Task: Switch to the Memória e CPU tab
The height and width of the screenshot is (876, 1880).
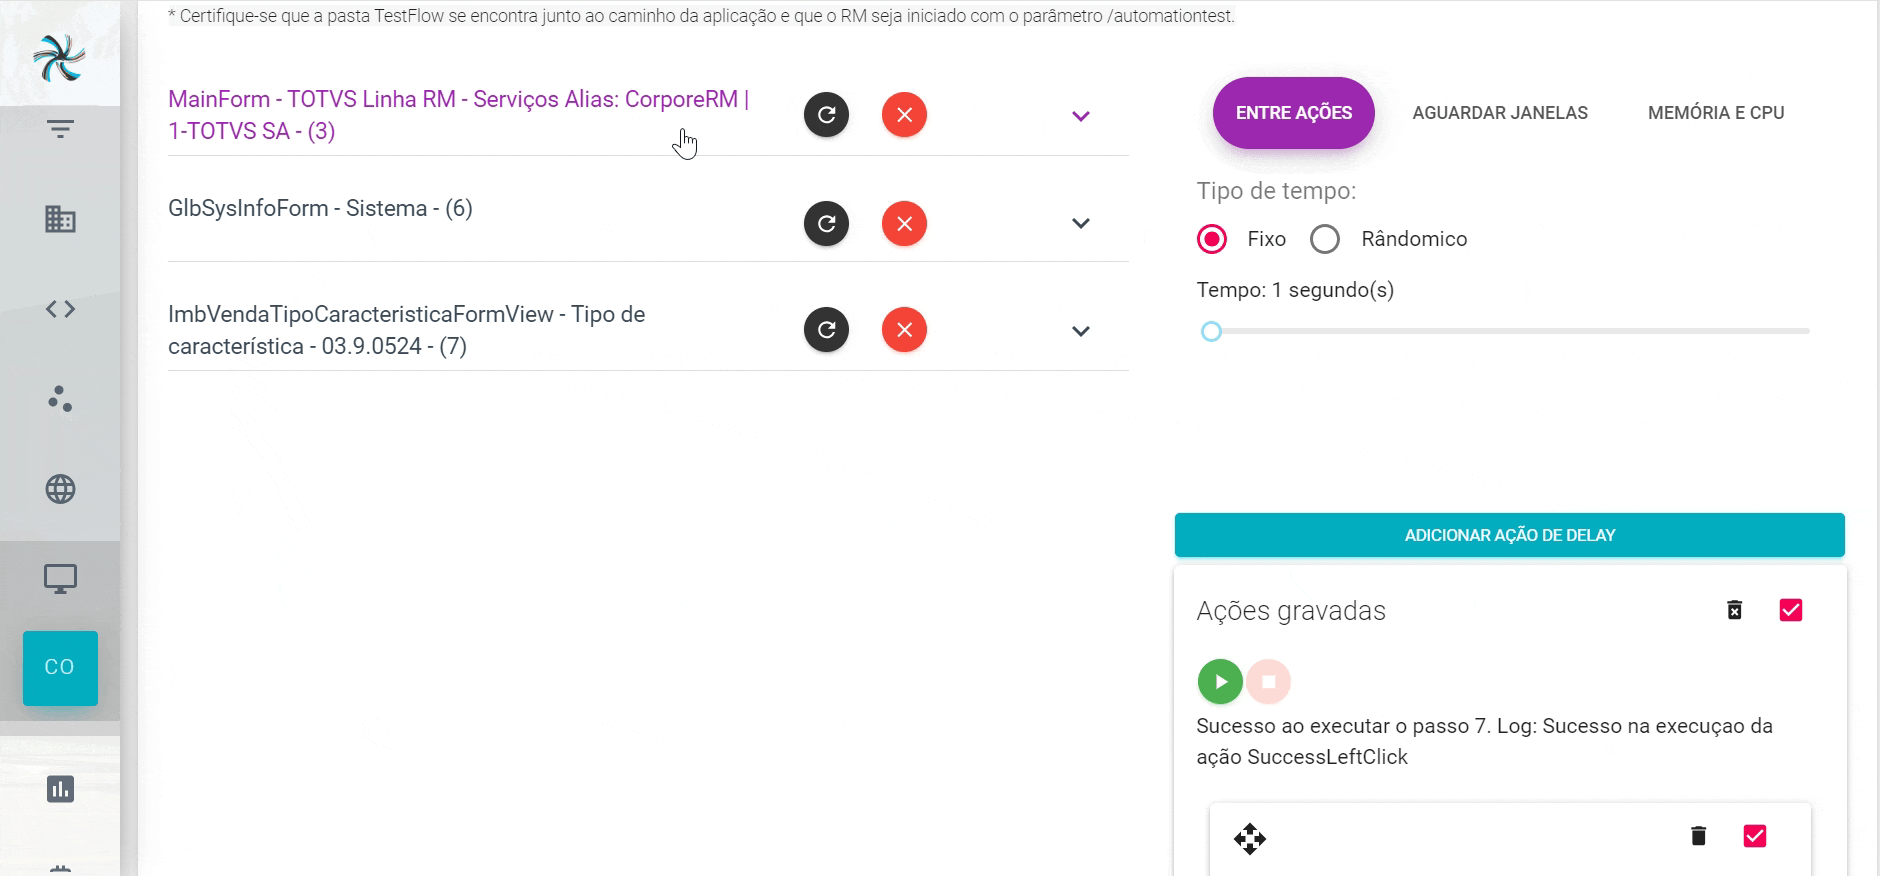Action: 1716,113
